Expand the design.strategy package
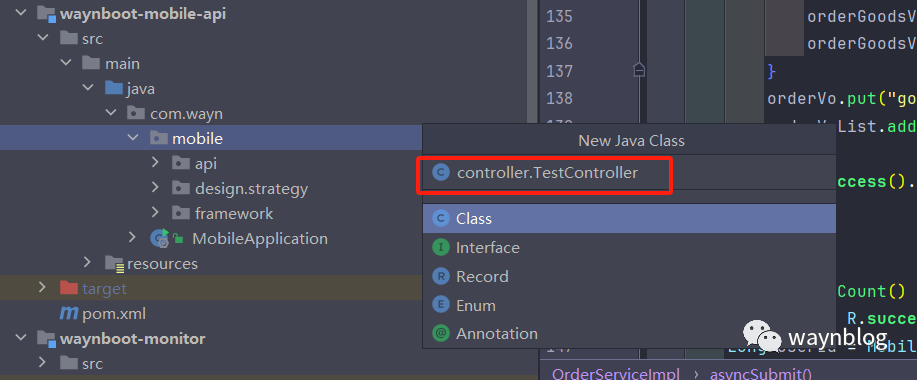The width and height of the screenshot is (917, 380). [x=155, y=188]
